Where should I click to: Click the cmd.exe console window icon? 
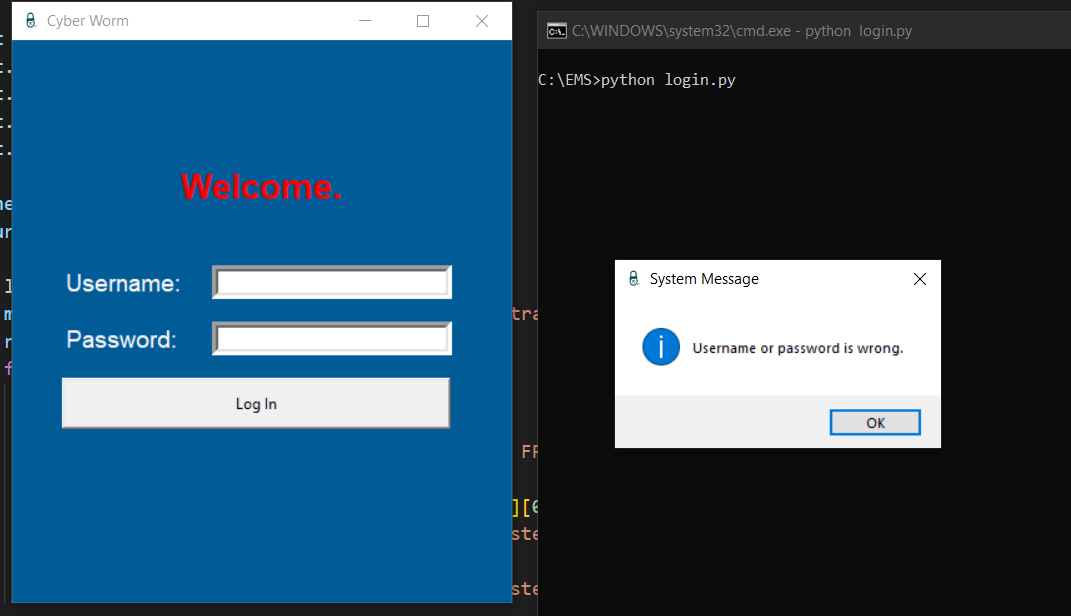pyautogui.click(x=556, y=31)
